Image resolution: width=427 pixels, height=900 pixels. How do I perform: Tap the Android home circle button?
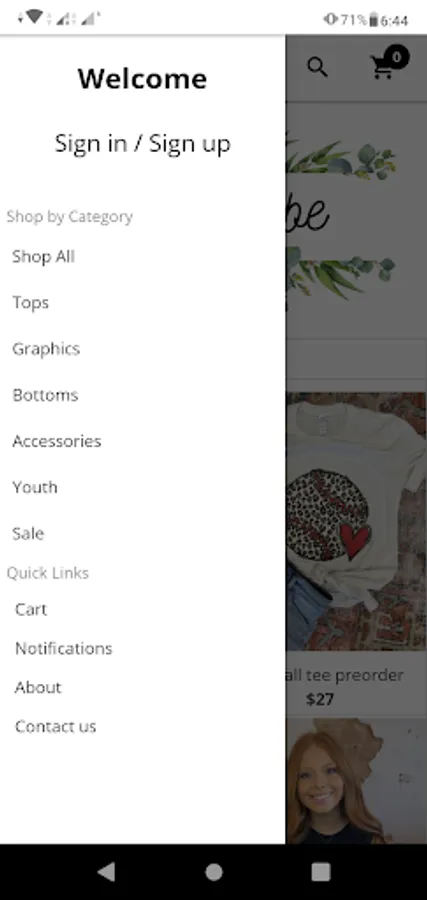click(x=214, y=872)
